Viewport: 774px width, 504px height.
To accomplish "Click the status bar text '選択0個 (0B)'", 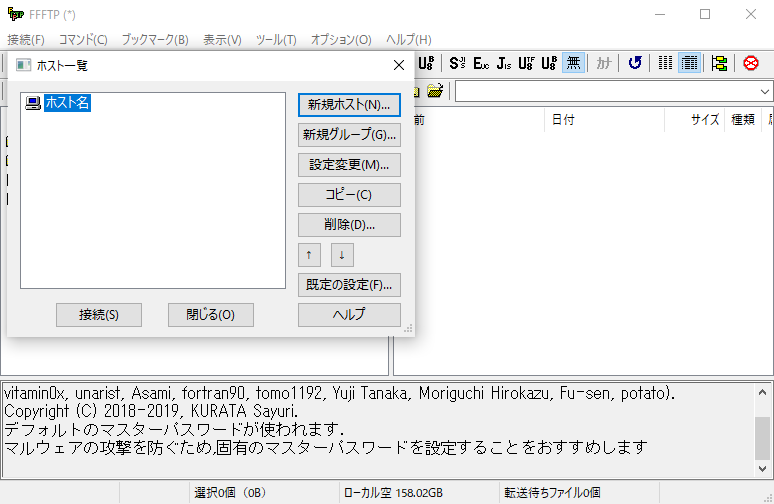I will tap(230, 493).
